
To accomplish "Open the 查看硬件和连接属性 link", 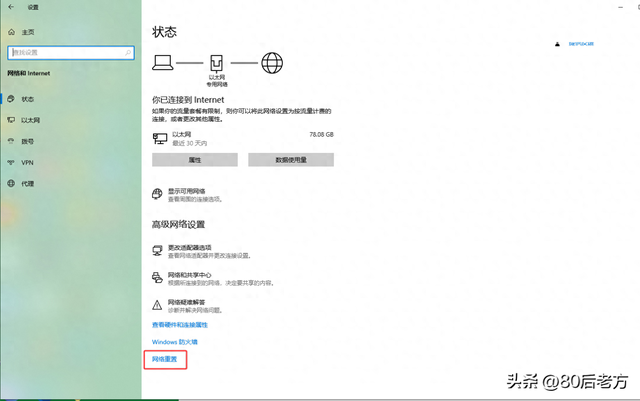I will pyautogui.click(x=180, y=325).
